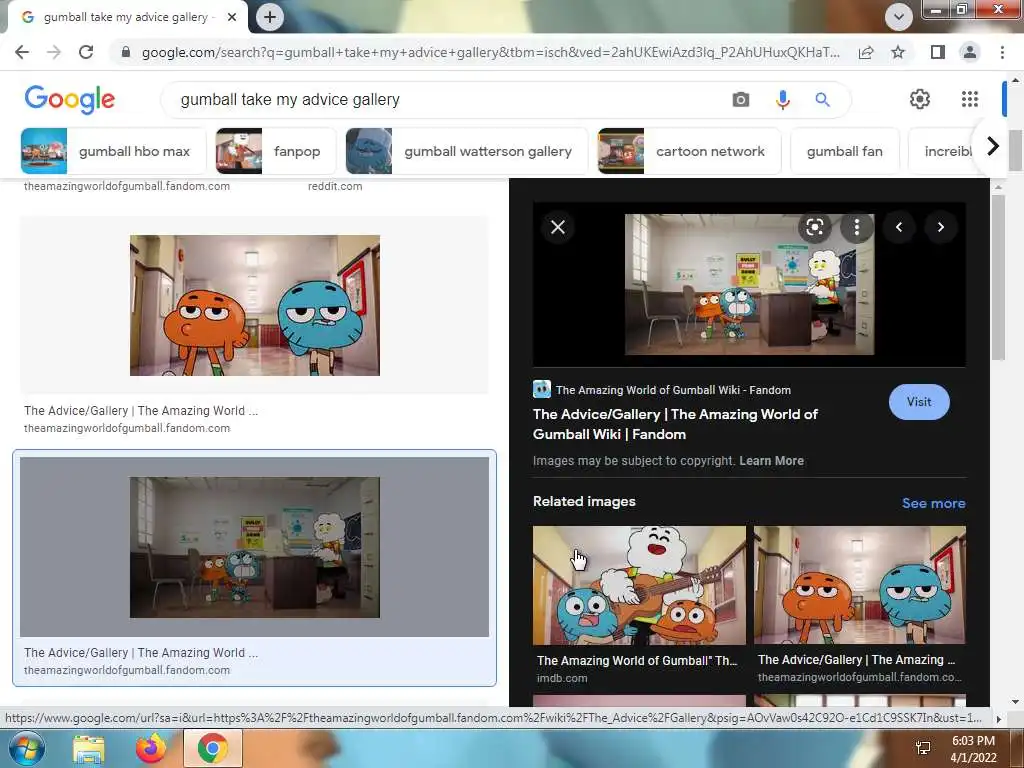
Task: Open a new browser tab
Action: (x=270, y=17)
